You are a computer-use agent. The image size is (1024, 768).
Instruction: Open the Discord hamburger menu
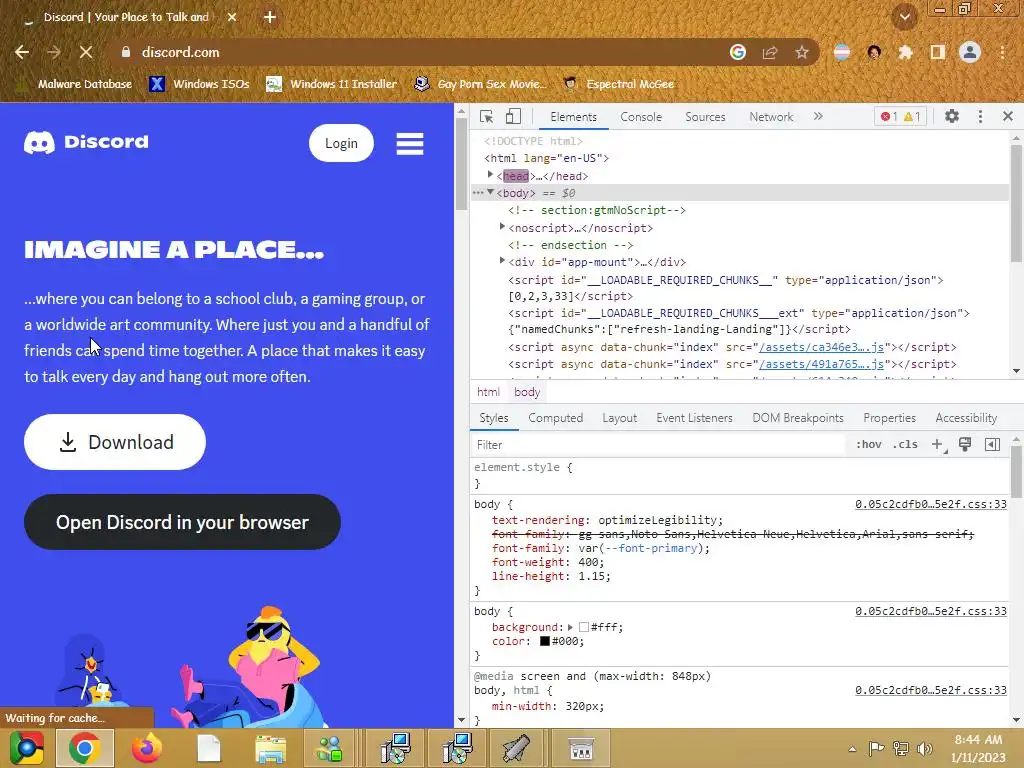pyautogui.click(x=410, y=144)
